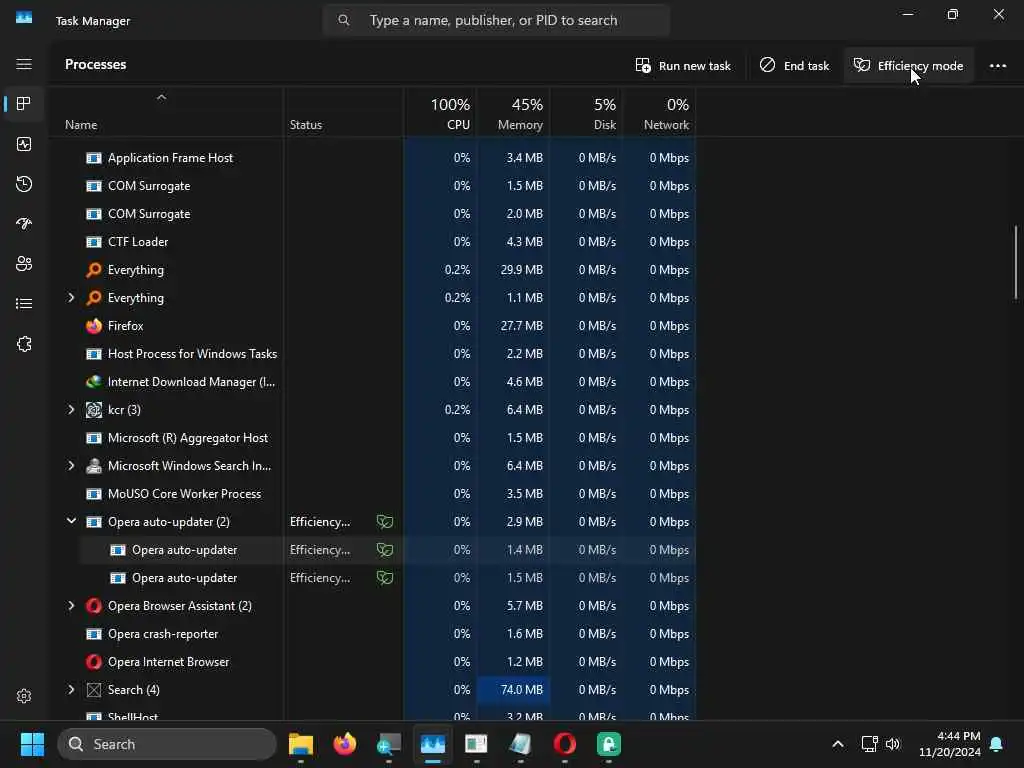The image size is (1024, 768).
Task: Open the Processes page icon in sidebar
Action: (x=24, y=104)
